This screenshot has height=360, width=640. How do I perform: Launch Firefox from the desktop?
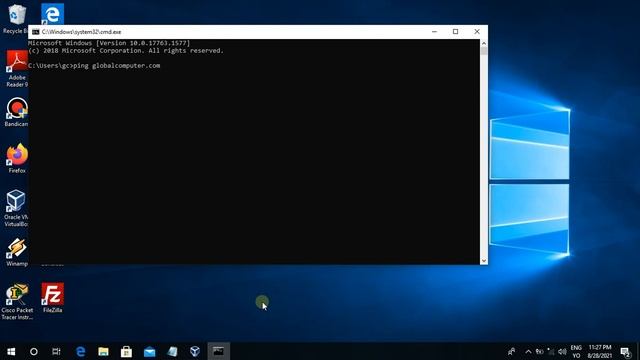pyautogui.click(x=17, y=158)
